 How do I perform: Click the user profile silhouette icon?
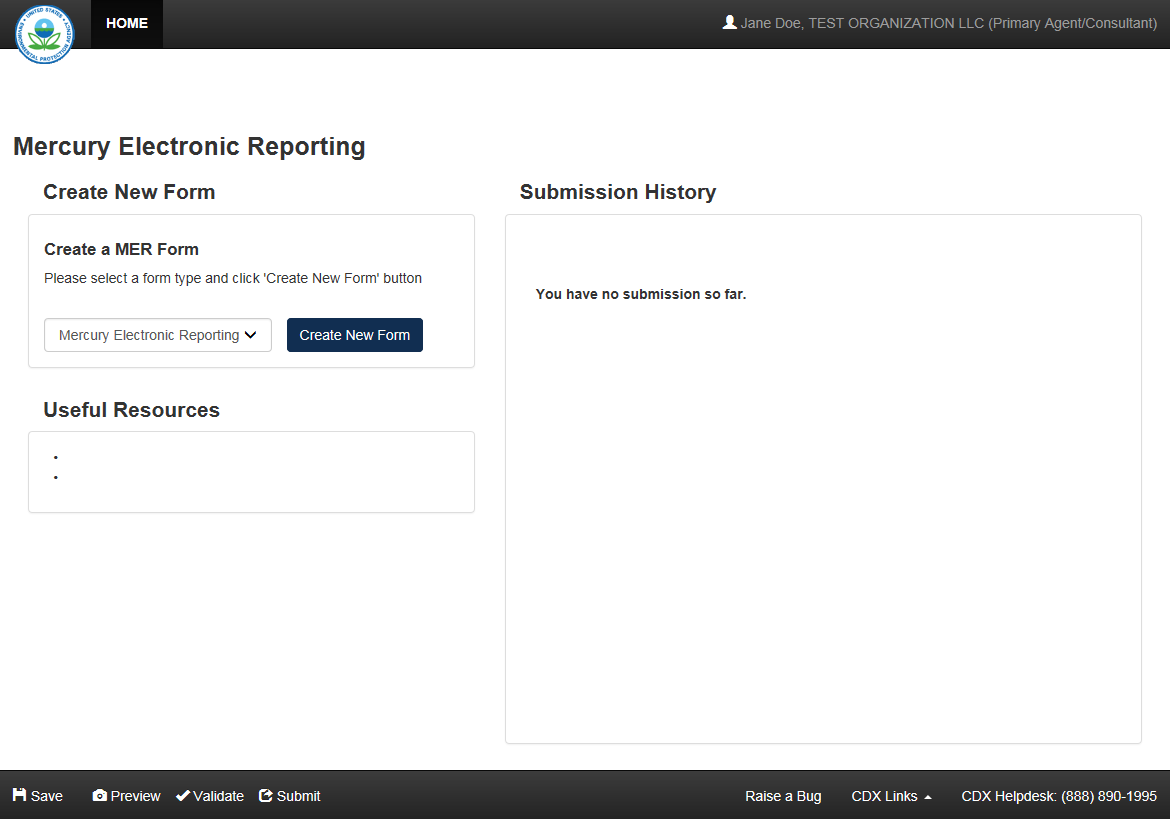[x=729, y=22]
